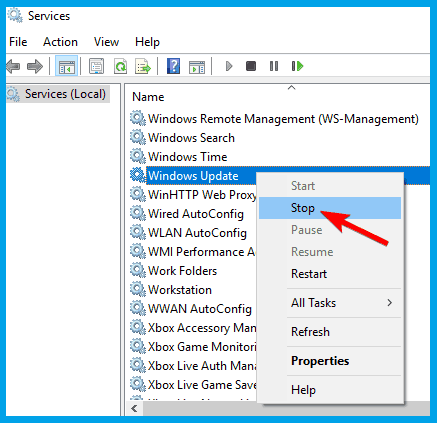Click the Refresh toolbar icon
Image resolution: width=437 pixels, height=423 pixels.
[x=120, y=66]
